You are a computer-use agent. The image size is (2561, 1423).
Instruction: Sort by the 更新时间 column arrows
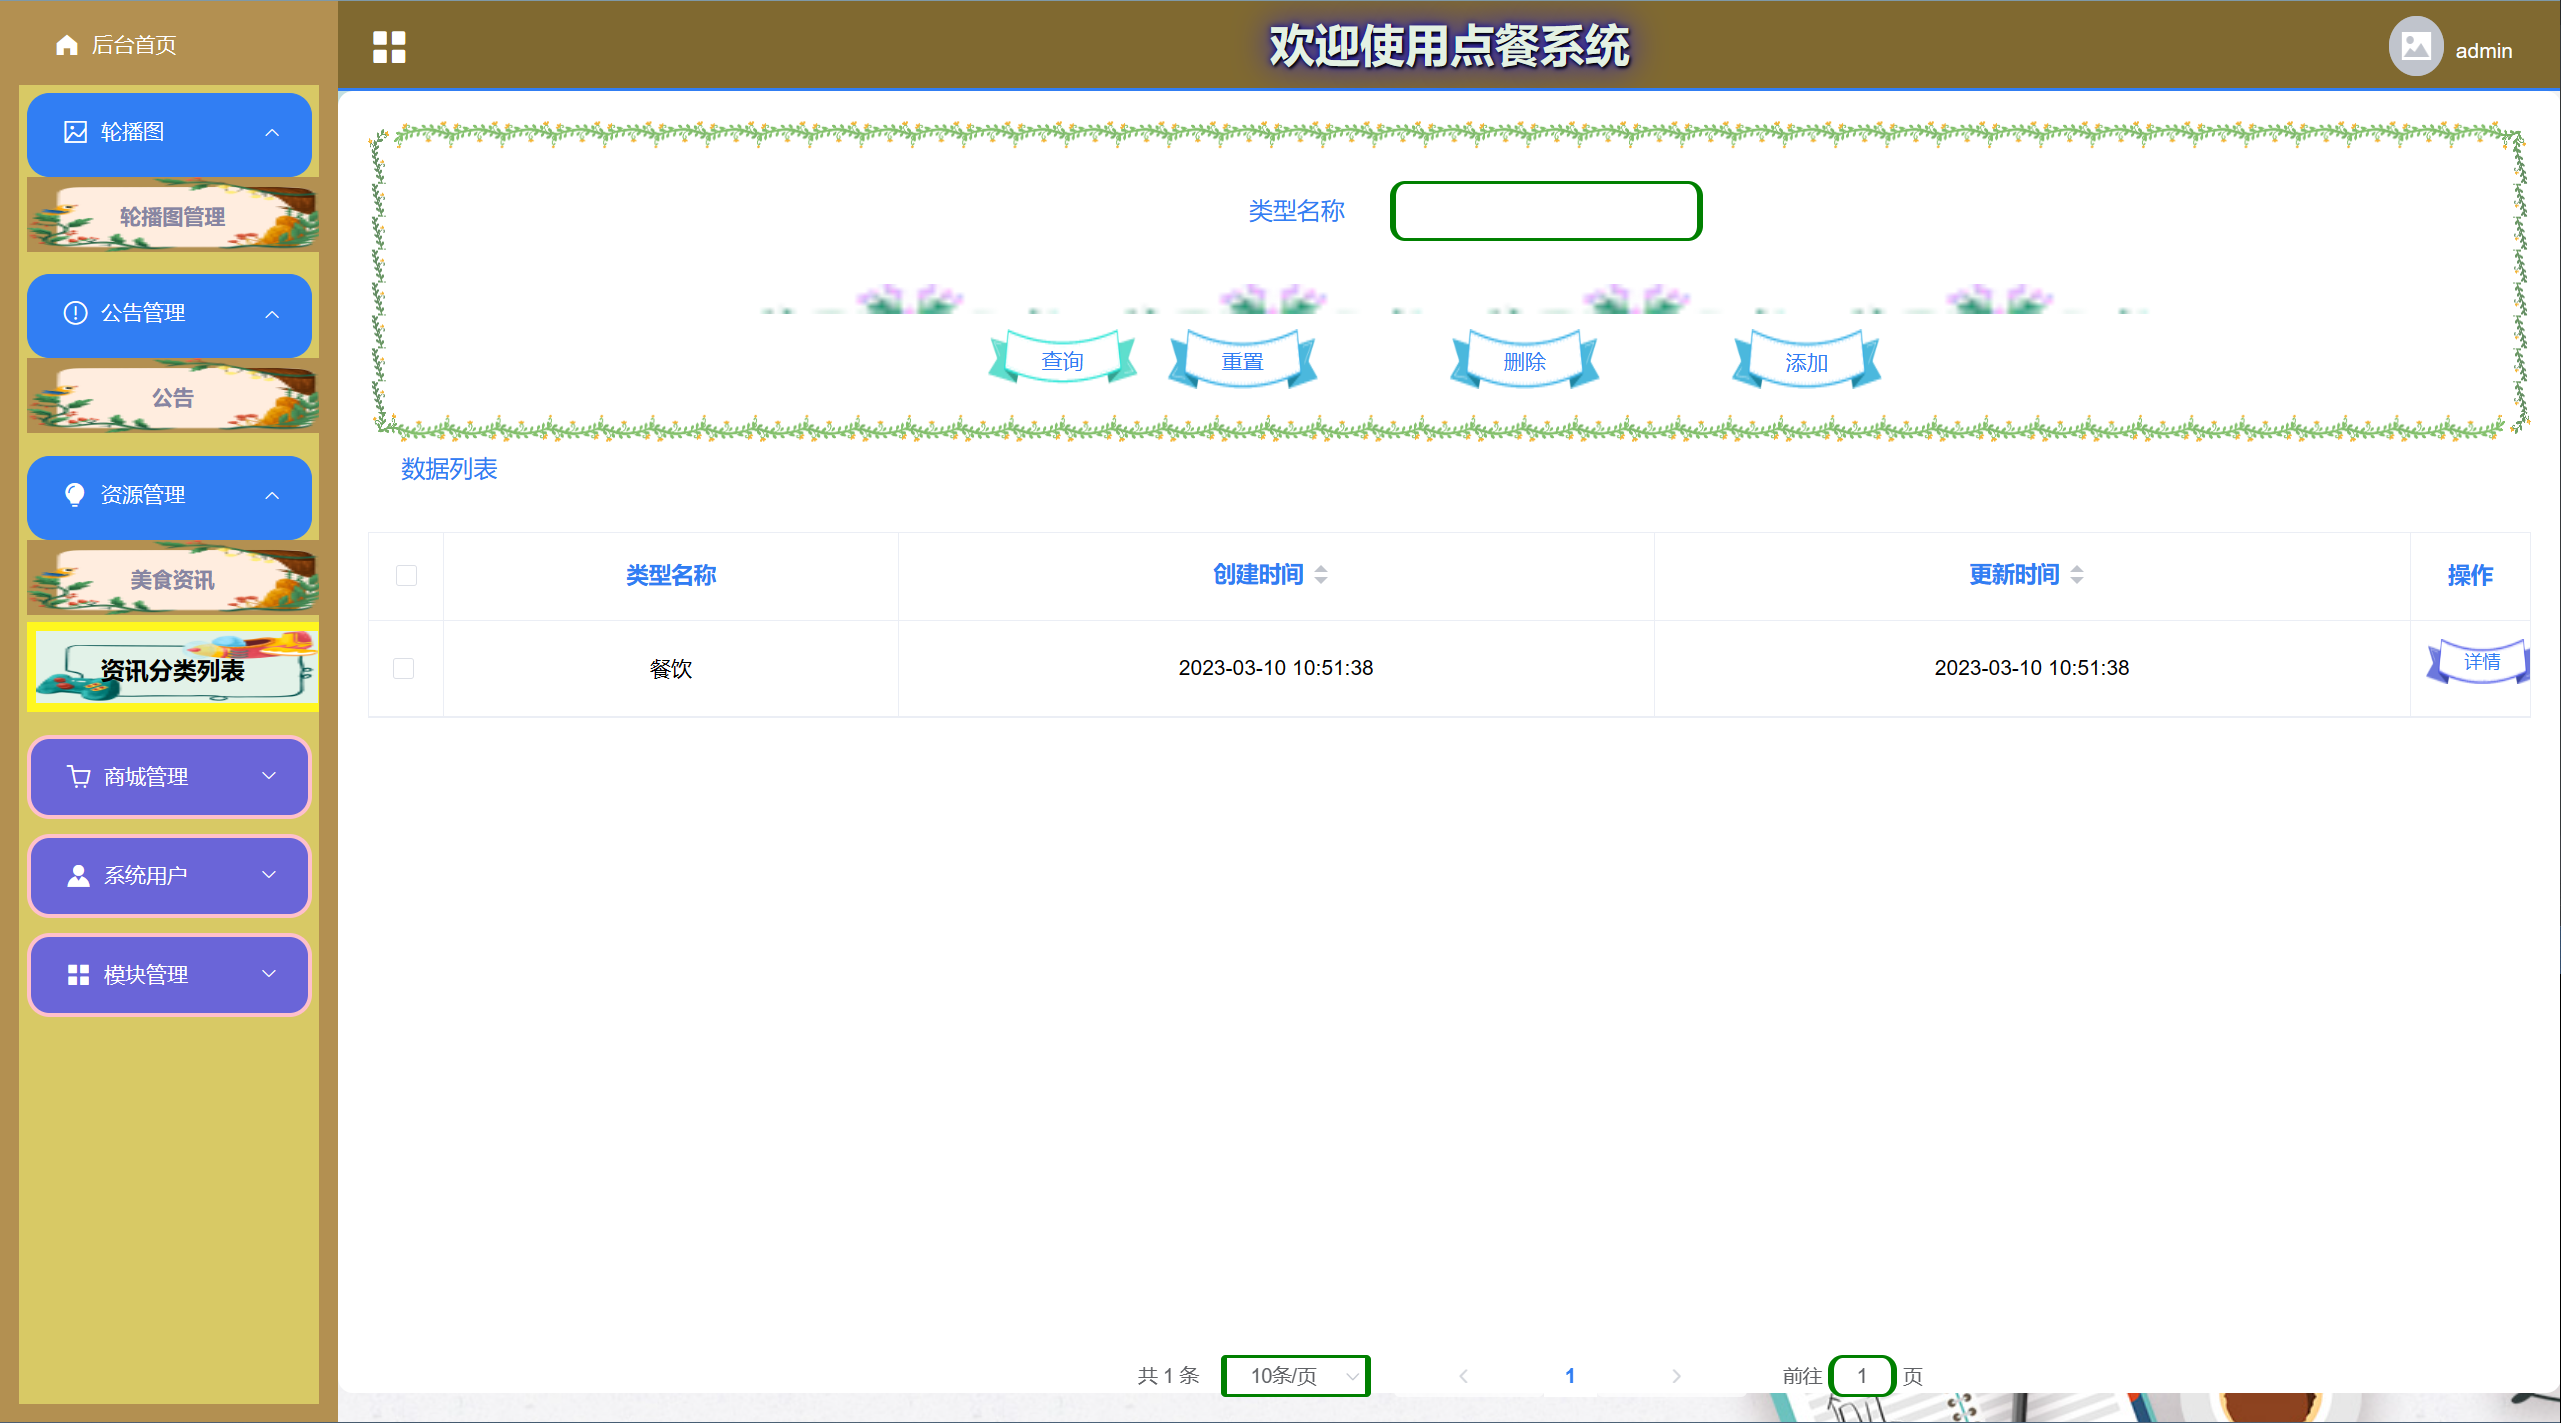2077,574
